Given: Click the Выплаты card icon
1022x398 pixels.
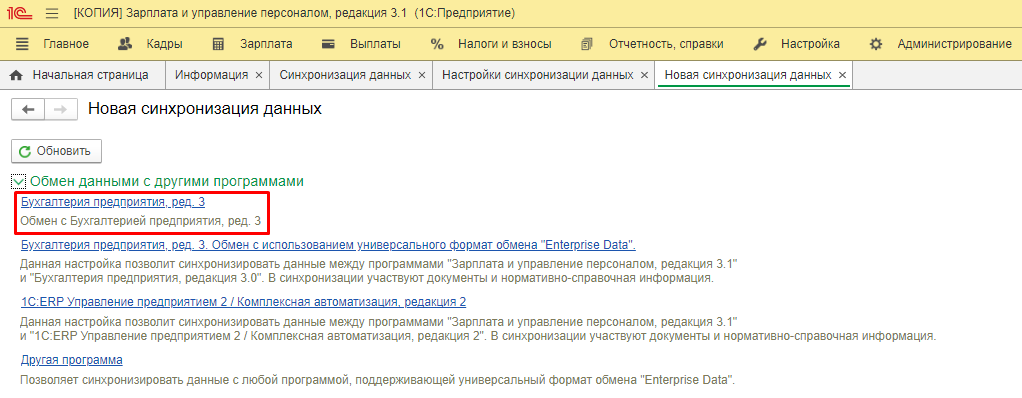Looking at the screenshot, I should pos(328,44).
